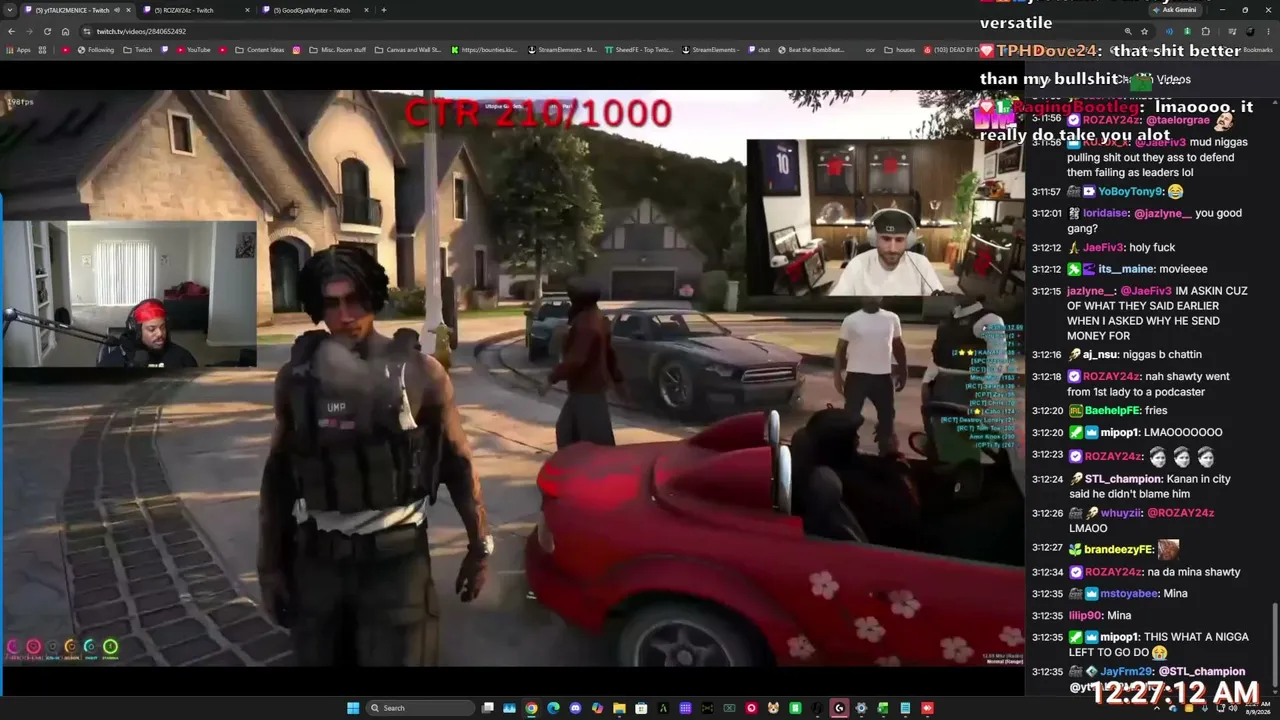This screenshot has height=720, width=1280.
Task: Open the mstoyabee username in chat
Action: pyautogui.click(x=1129, y=594)
